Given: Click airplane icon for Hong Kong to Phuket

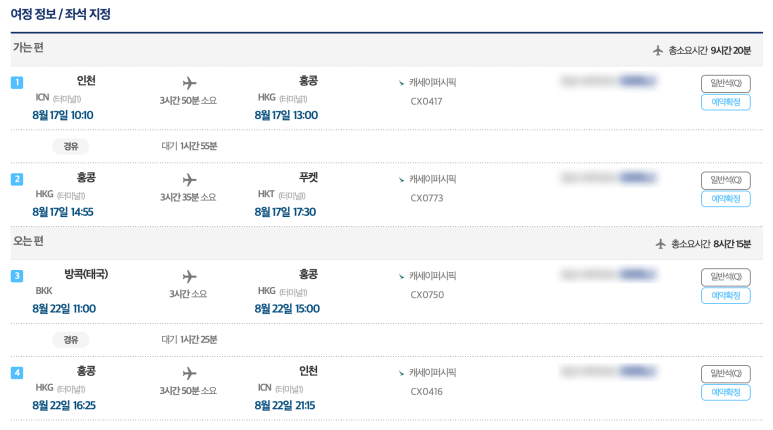Looking at the screenshot, I should coord(189,179).
